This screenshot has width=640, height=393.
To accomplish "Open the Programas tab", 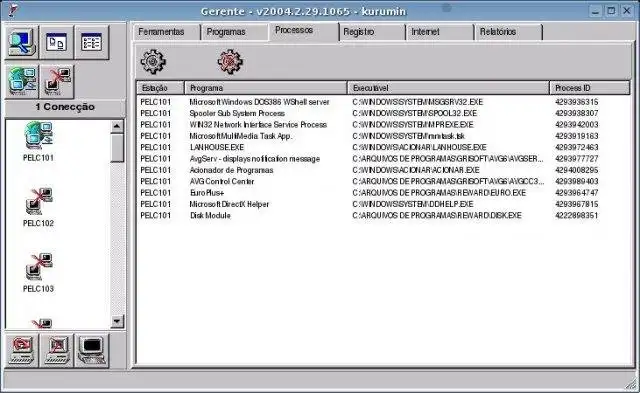I will click(235, 32).
